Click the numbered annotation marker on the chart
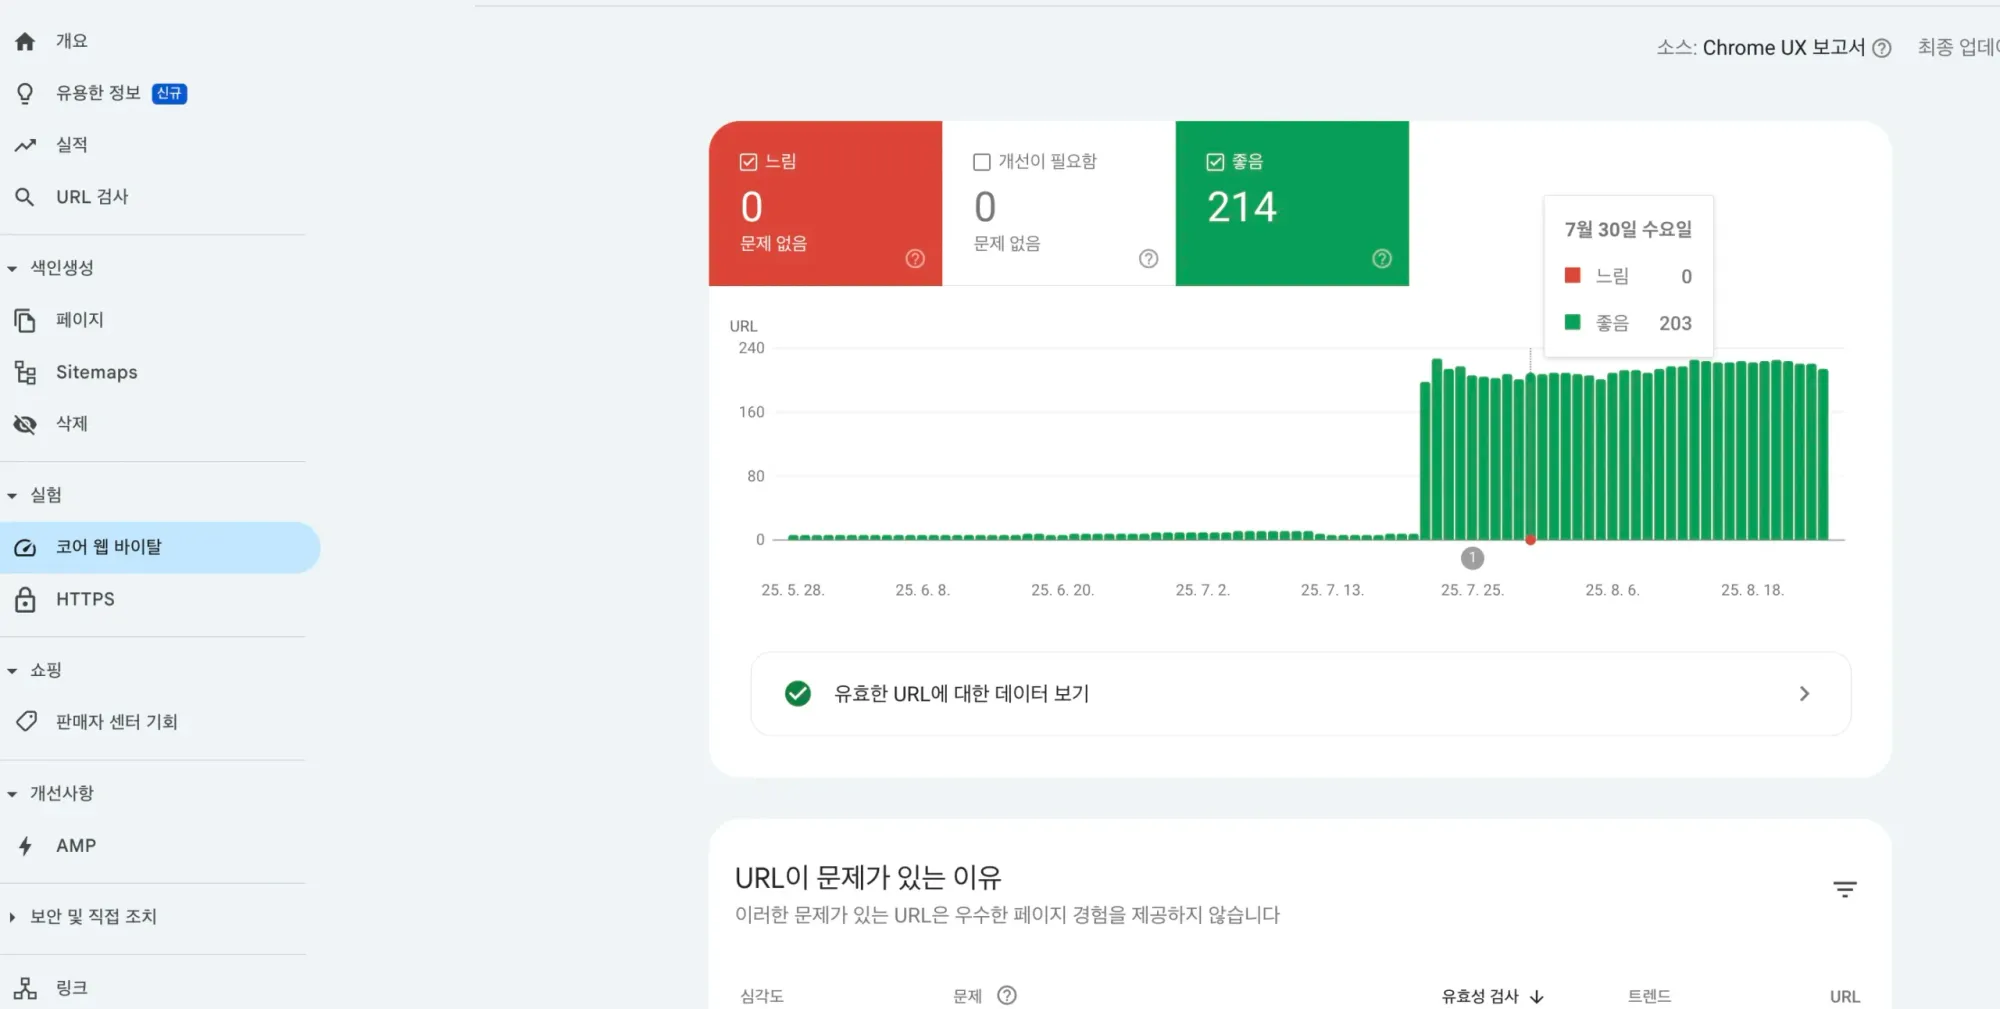 pos(1472,558)
